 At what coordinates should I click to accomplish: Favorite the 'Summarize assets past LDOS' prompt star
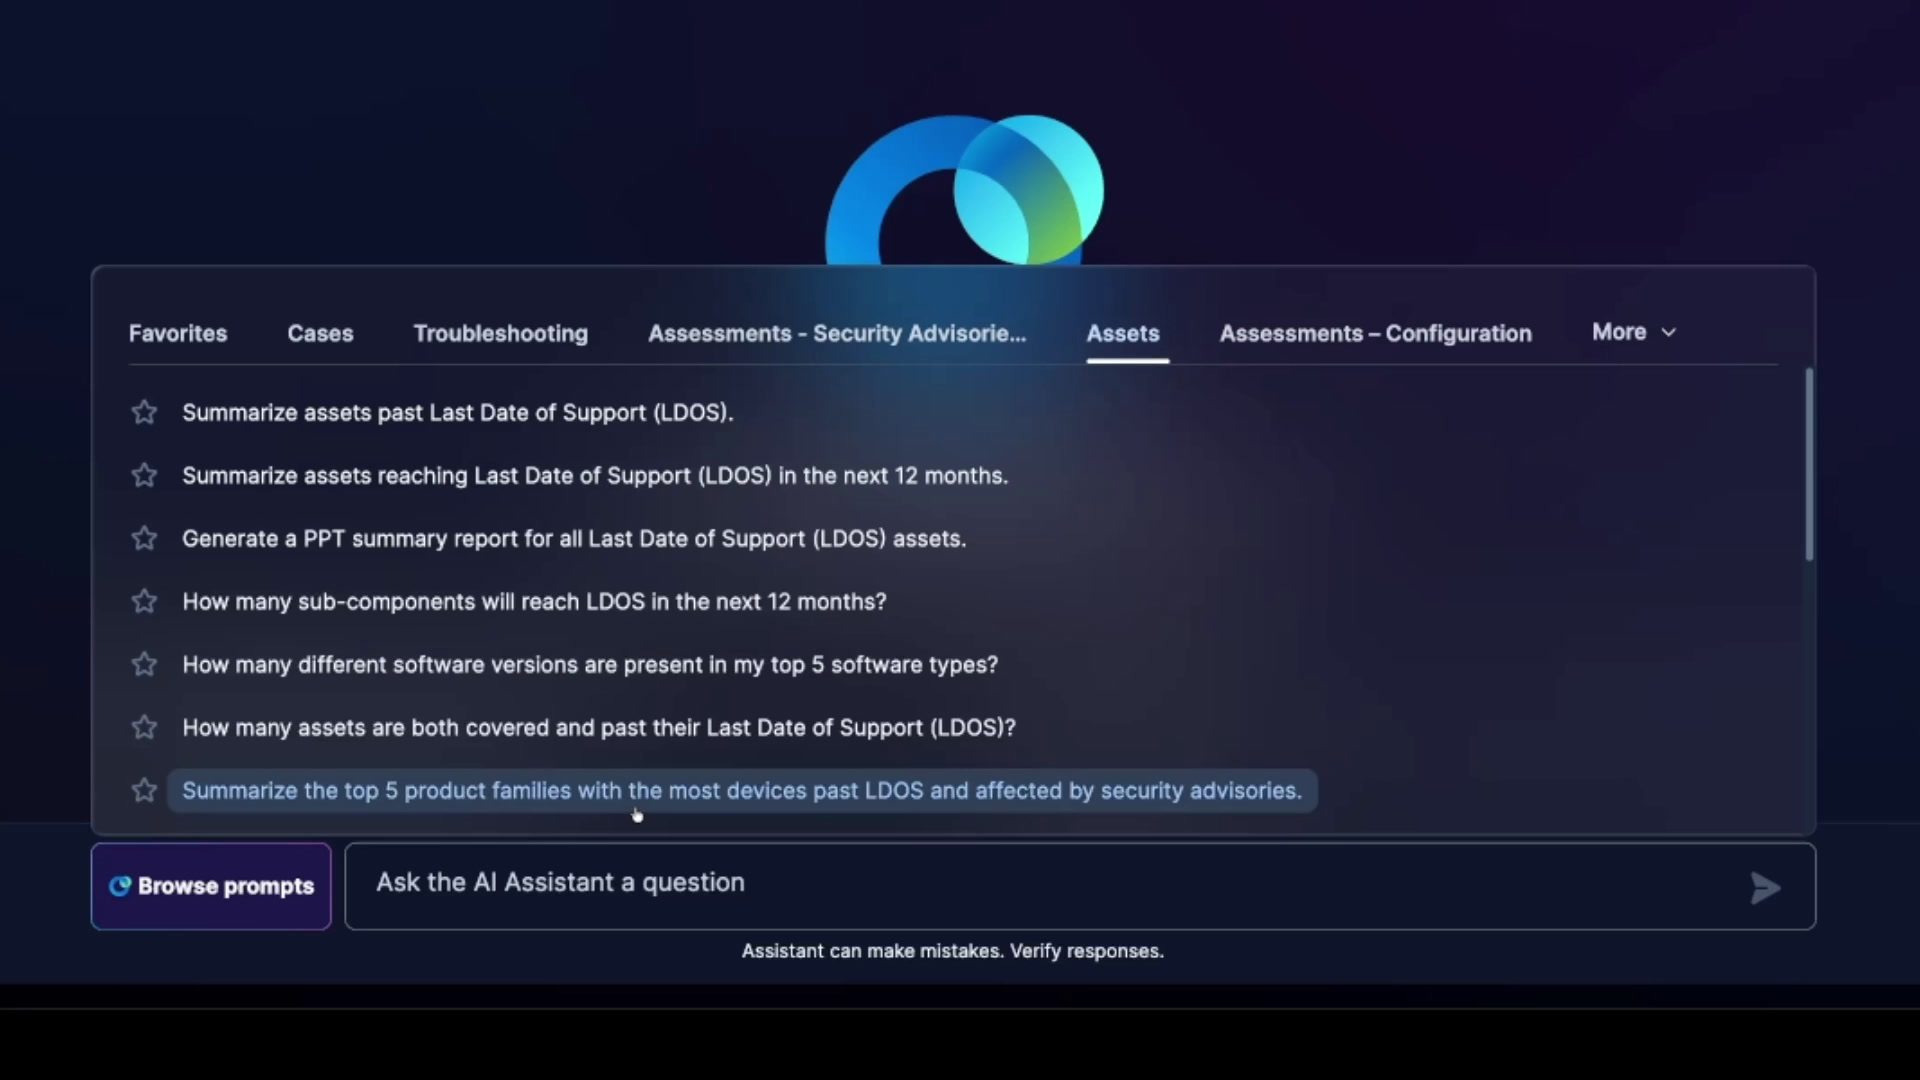coord(144,412)
